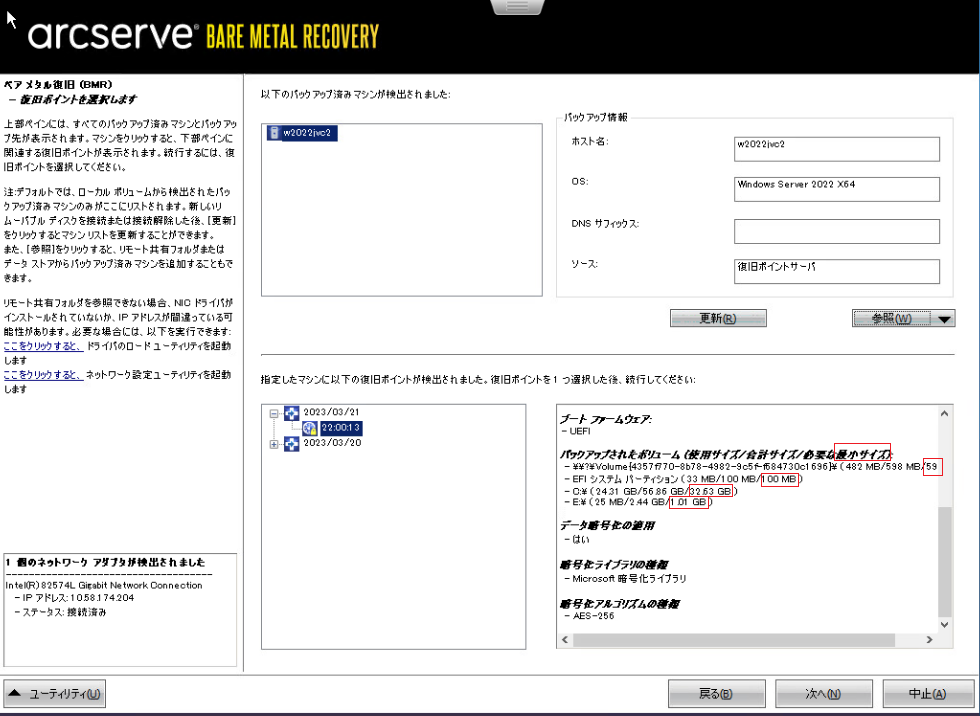
Task: Click the ステータス: 接続済み line
Action: point(59,612)
